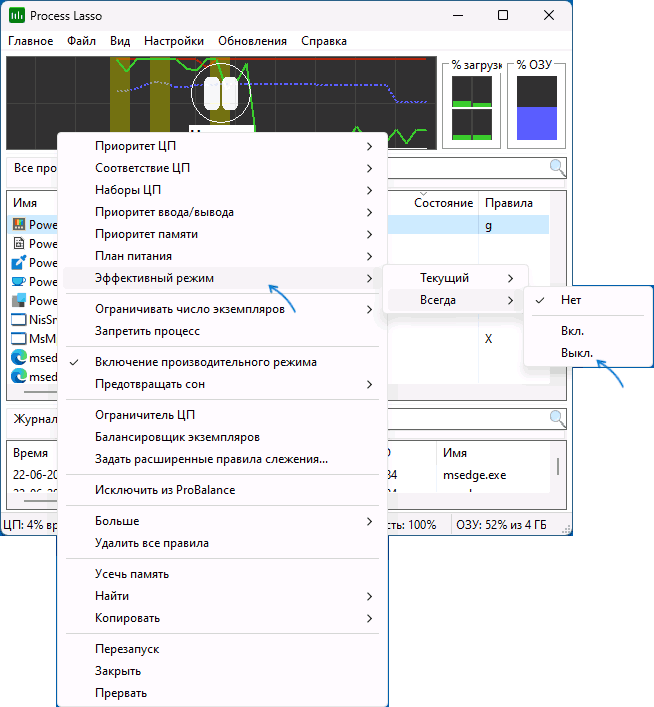
Task: Select the NisSr process icon
Action: pyautogui.click(x=18, y=320)
